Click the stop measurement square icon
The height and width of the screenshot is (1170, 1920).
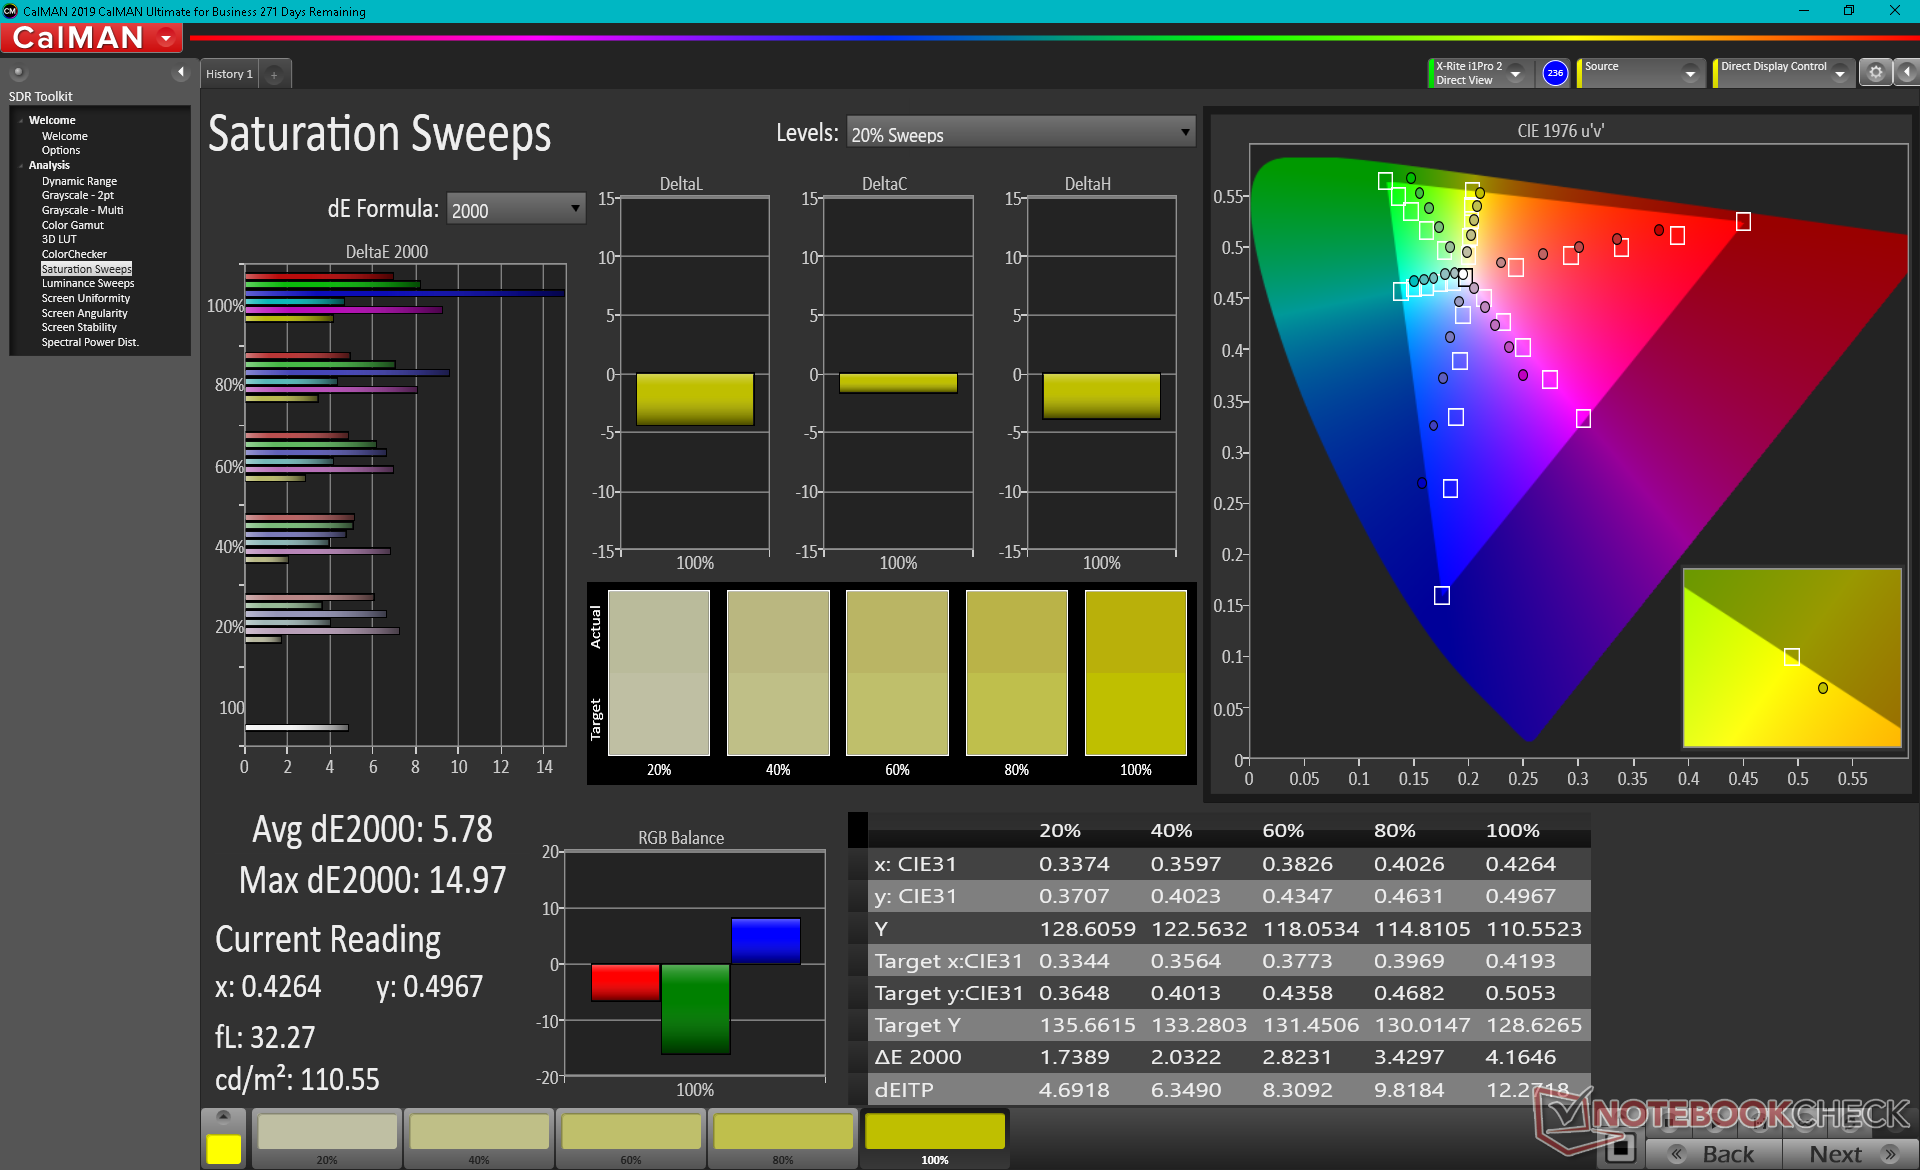[x=1619, y=1150]
